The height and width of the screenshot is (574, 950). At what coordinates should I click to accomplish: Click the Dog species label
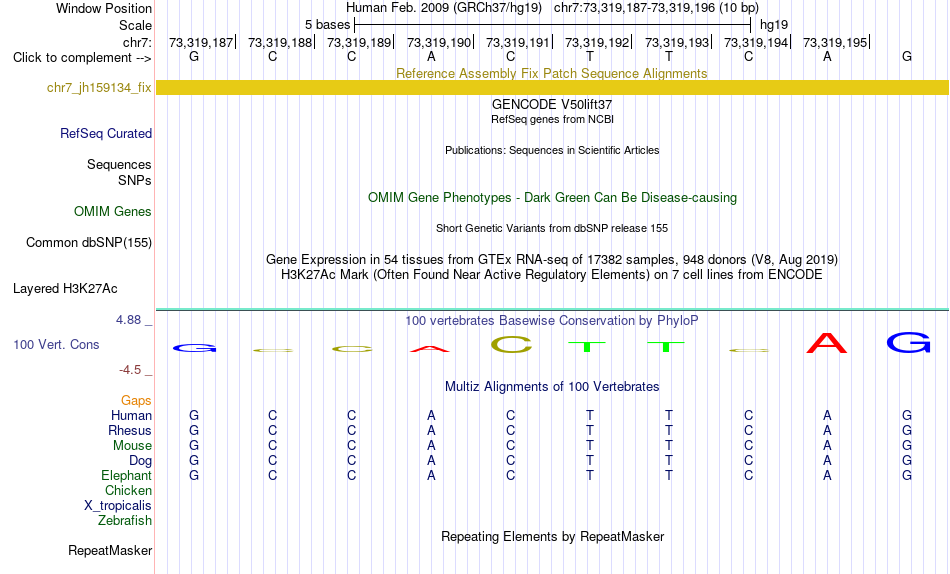141,461
